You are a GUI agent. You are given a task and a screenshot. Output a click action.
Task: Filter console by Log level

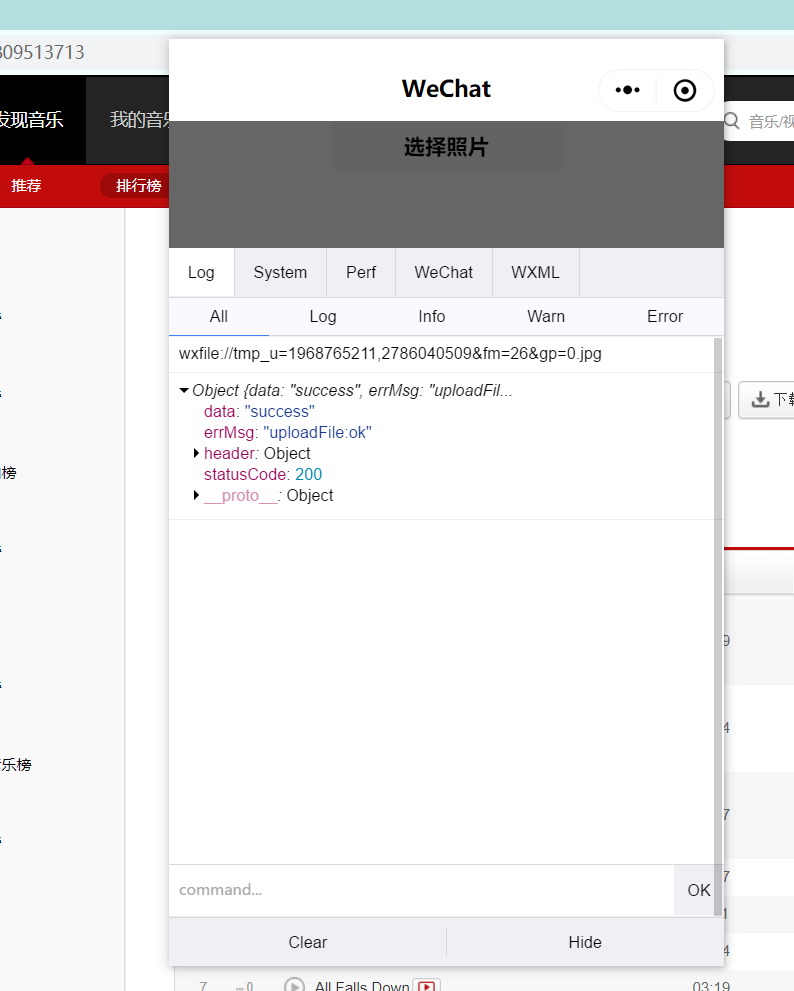pos(322,317)
